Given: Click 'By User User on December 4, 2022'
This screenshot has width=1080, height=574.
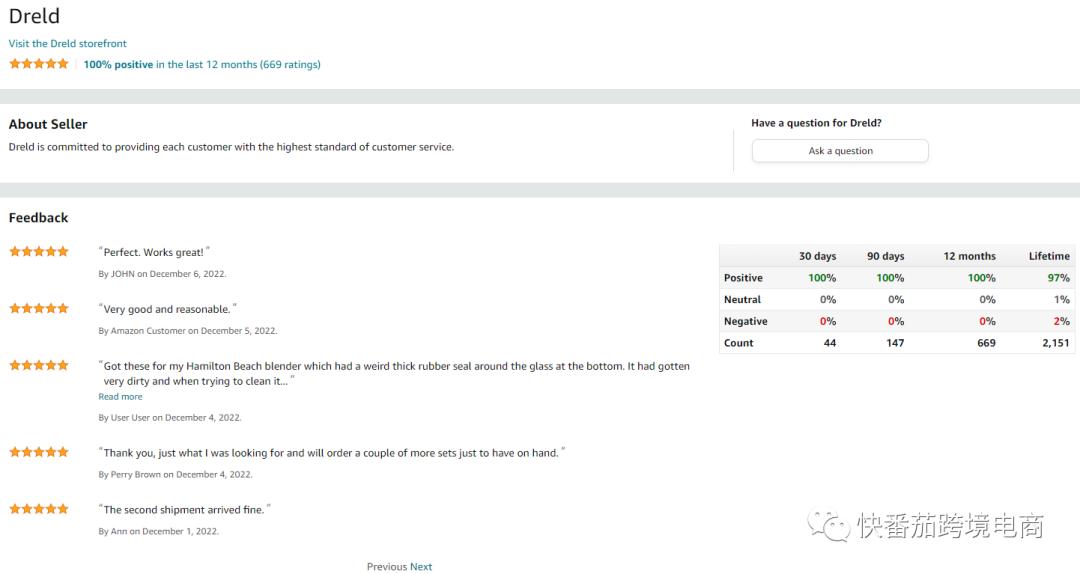Looking at the screenshot, I should [169, 418].
